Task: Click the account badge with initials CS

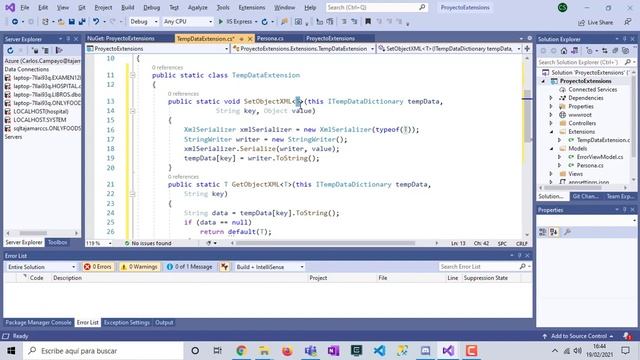Action: (562, 7)
